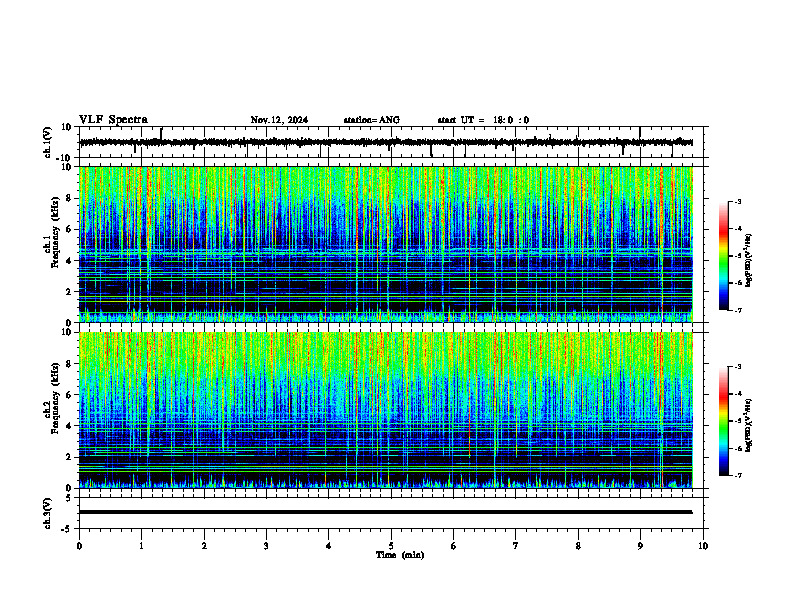Click time-axis tick label "7"

coord(515,546)
